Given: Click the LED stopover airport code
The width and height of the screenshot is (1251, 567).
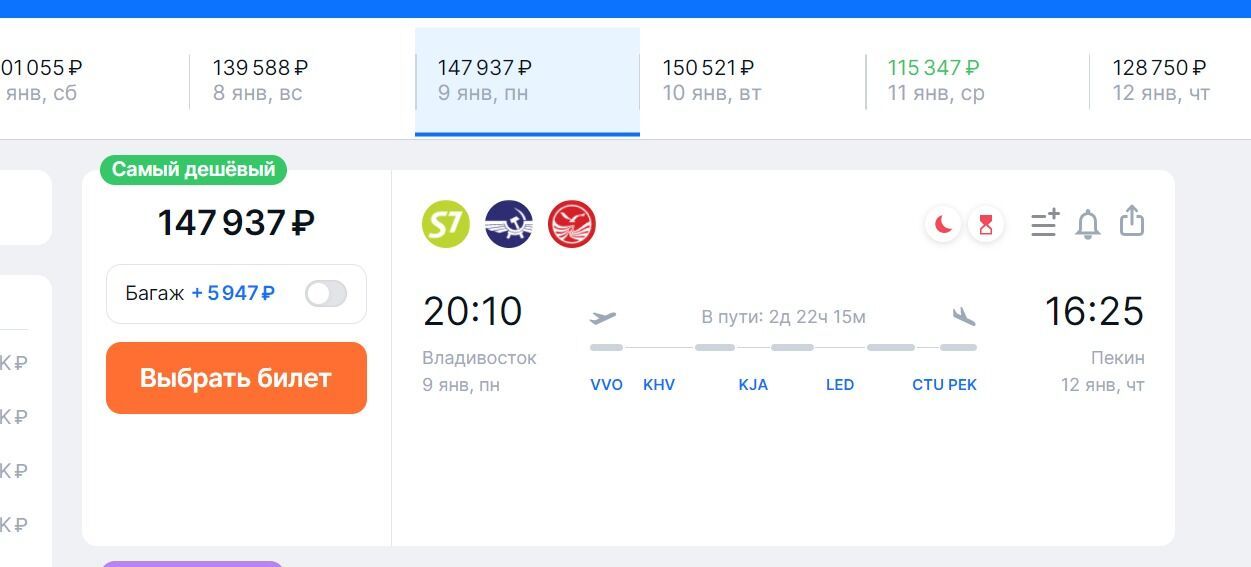Looking at the screenshot, I should pos(840,385).
